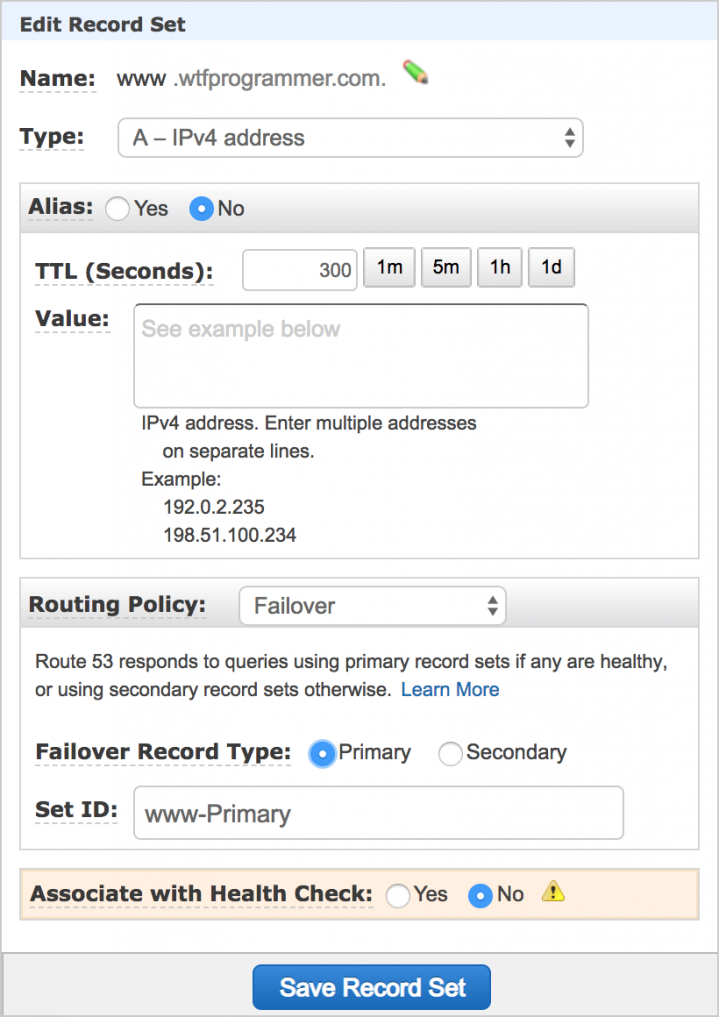The height and width of the screenshot is (1024, 719).
Task: Open the Routing Policy Failover dropdown
Action: tap(372, 606)
